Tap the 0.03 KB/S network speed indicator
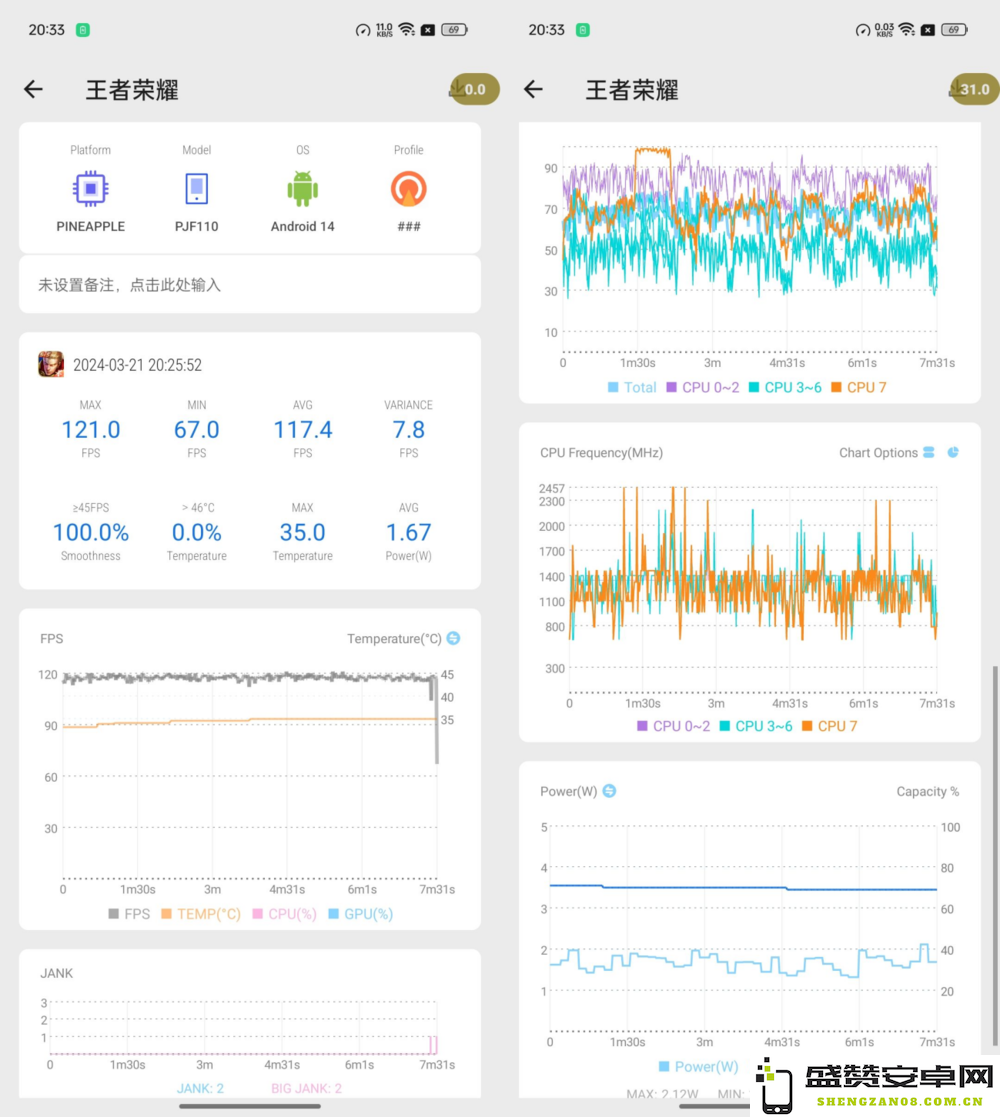The height and width of the screenshot is (1117, 1000). pyautogui.click(x=885, y=29)
